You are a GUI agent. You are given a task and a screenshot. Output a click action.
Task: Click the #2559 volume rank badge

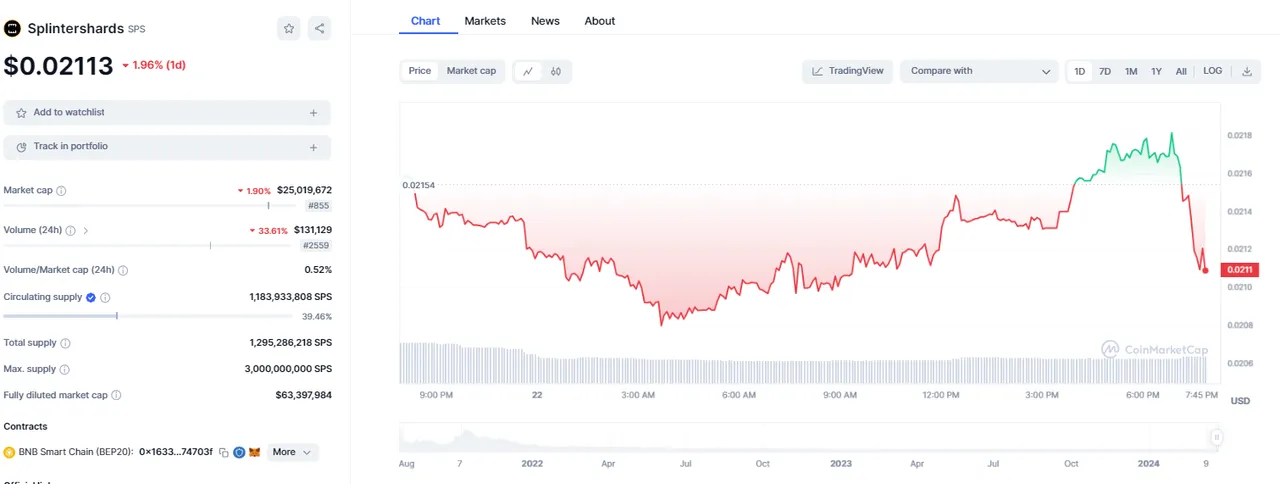316,245
